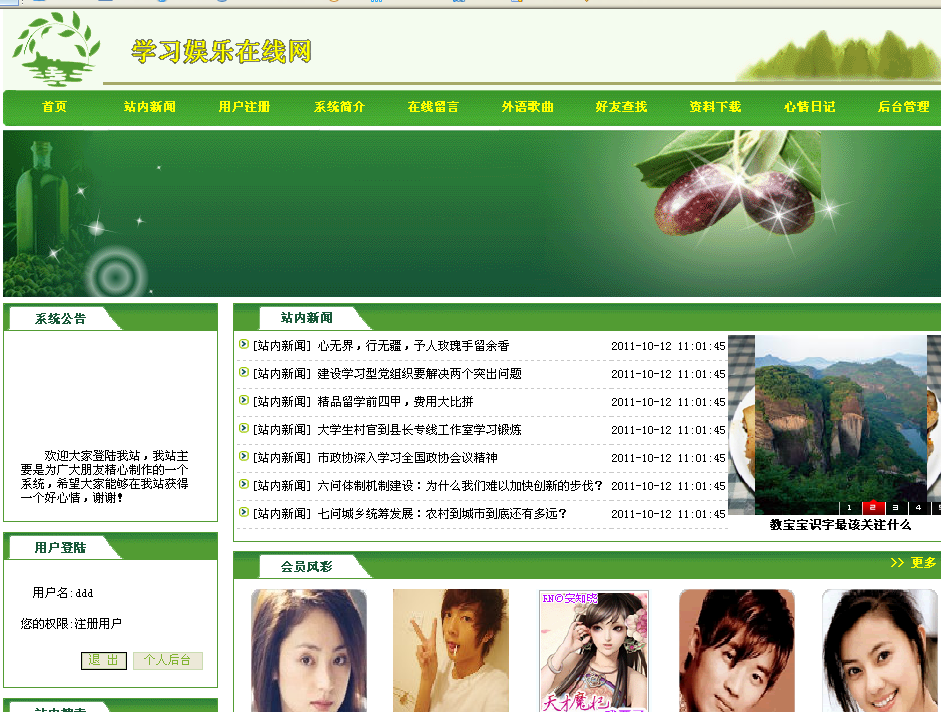Open the anime girl member photo
Viewport: 941px width, 712px height.
click(x=594, y=650)
